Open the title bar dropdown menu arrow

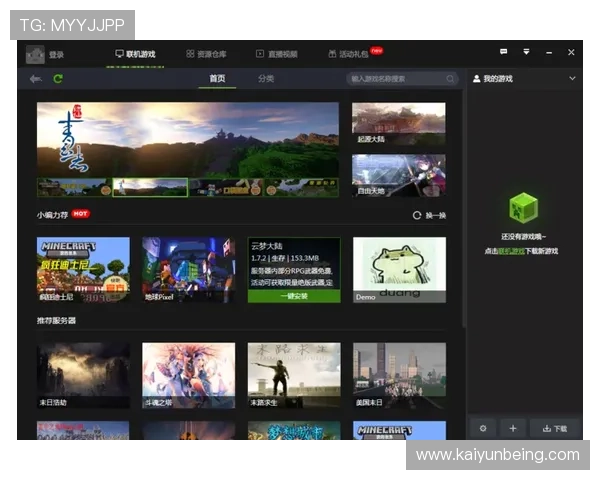[x=526, y=52]
